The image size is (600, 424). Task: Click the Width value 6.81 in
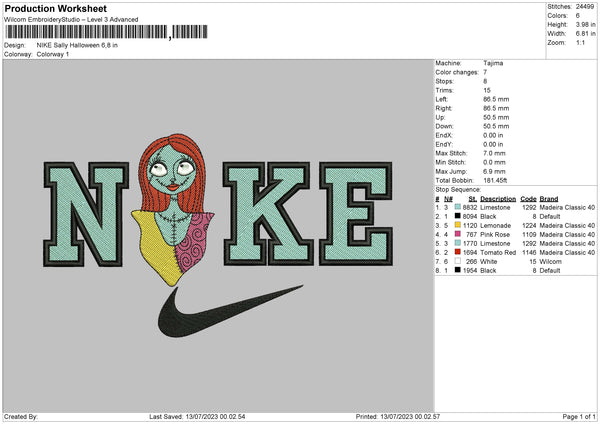pyautogui.click(x=585, y=34)
